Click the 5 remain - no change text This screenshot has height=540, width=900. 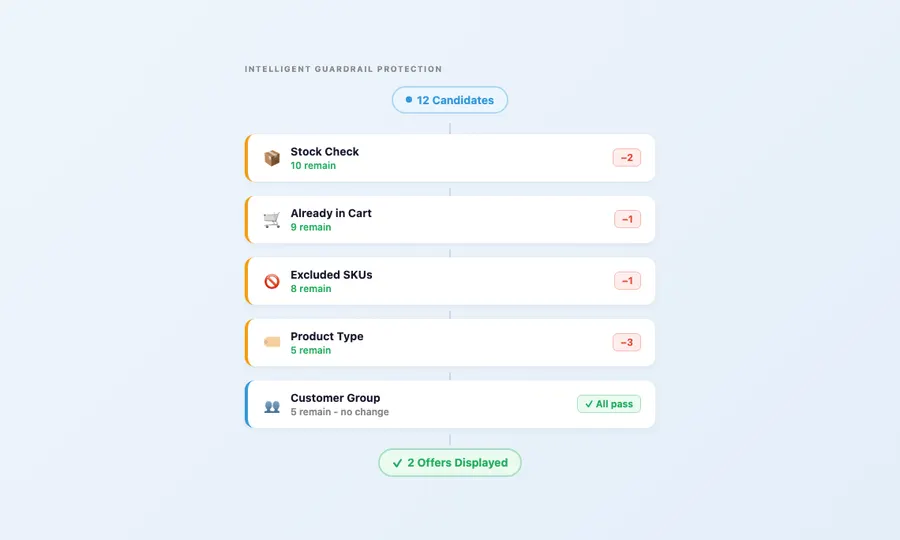(x=339, y=412)
